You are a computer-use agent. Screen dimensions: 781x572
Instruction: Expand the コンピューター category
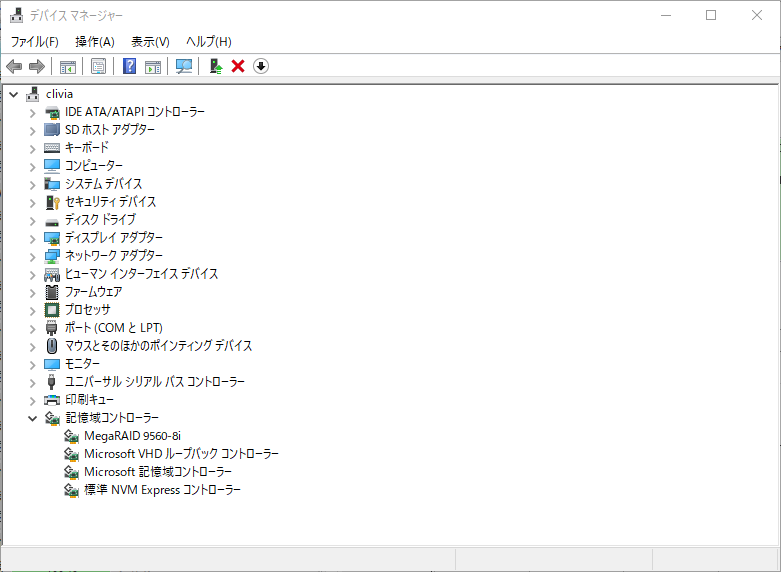32,166
